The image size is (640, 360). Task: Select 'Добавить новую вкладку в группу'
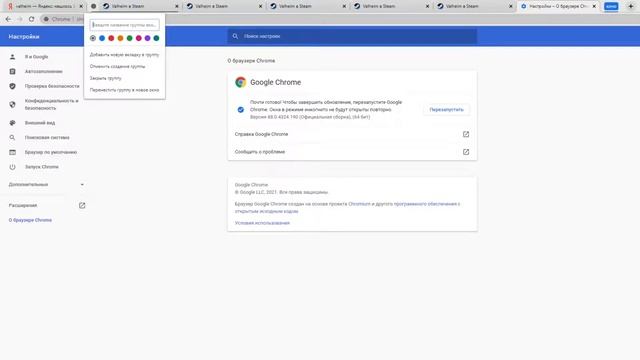[x=124, y=55]
